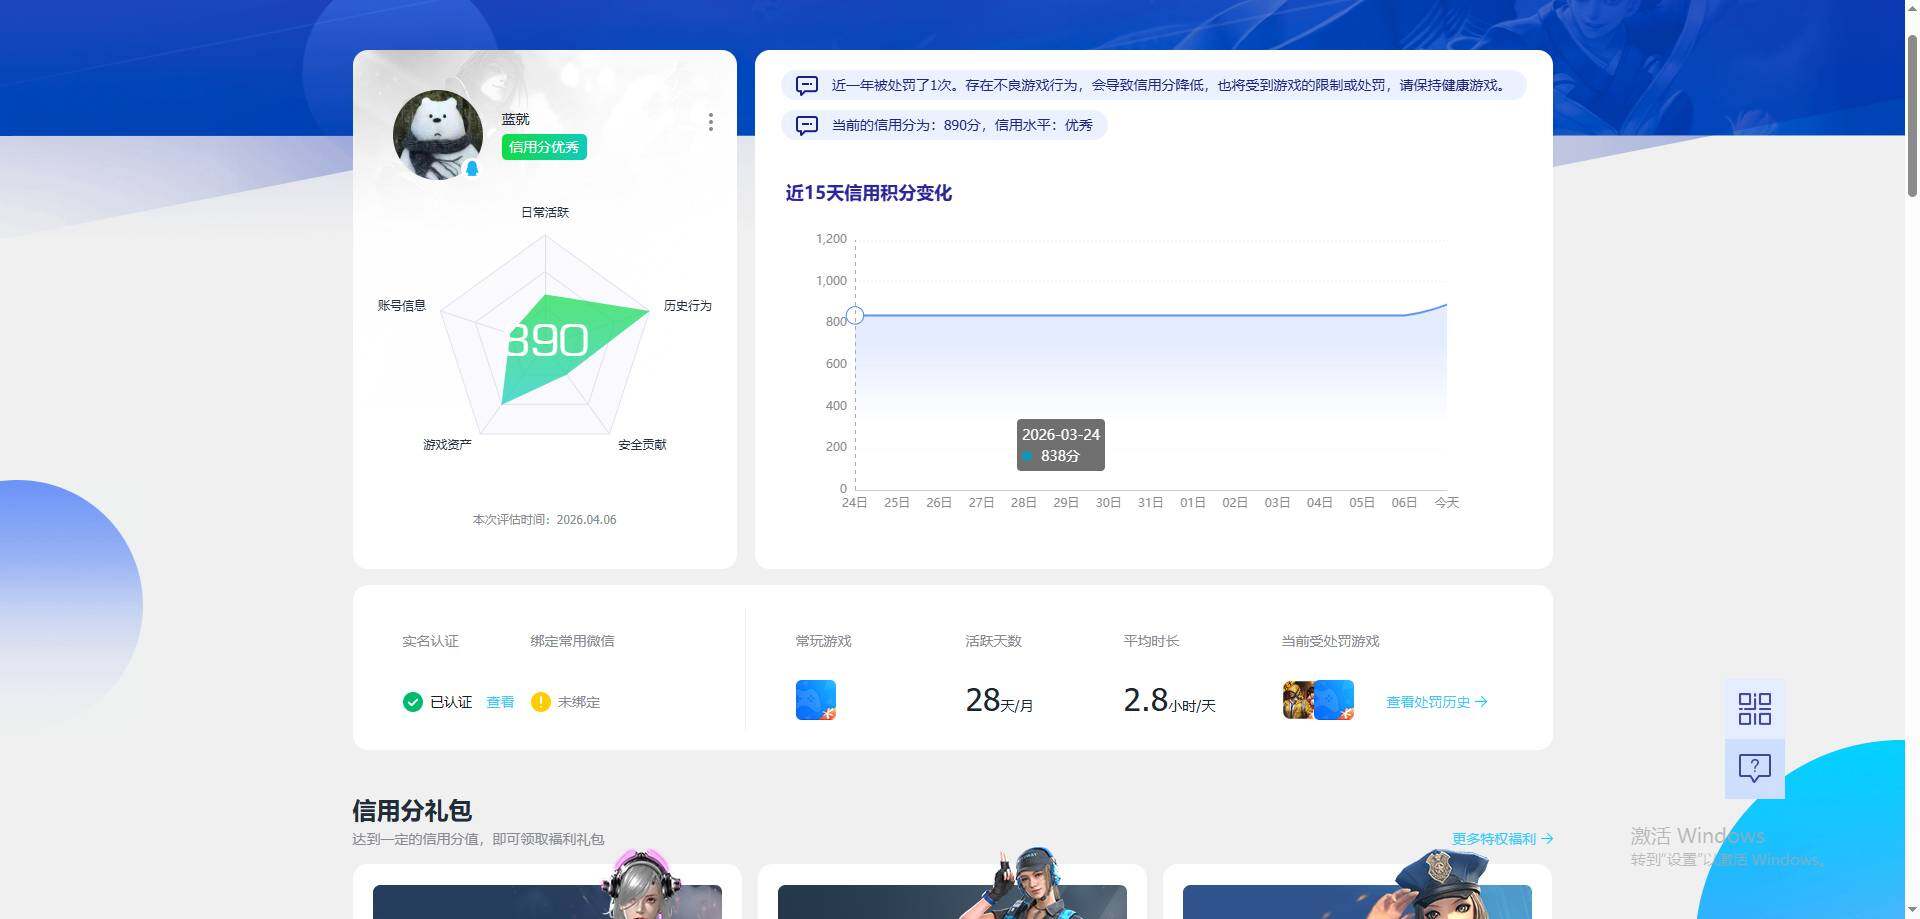Open the first gift card with pink-headphone character
The height and width of the screenshot is (919, 1920).
(x=547, y=890)
